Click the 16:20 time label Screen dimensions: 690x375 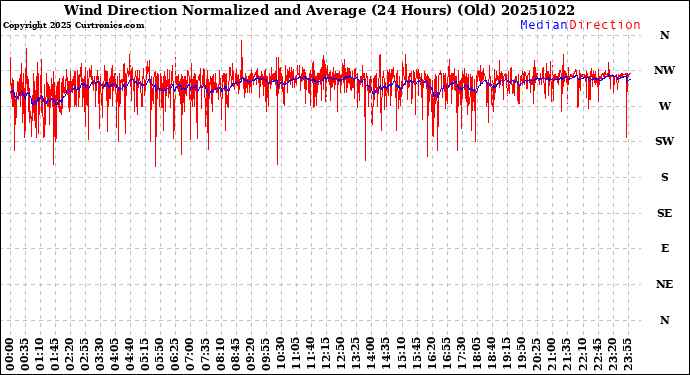point(431,354)
